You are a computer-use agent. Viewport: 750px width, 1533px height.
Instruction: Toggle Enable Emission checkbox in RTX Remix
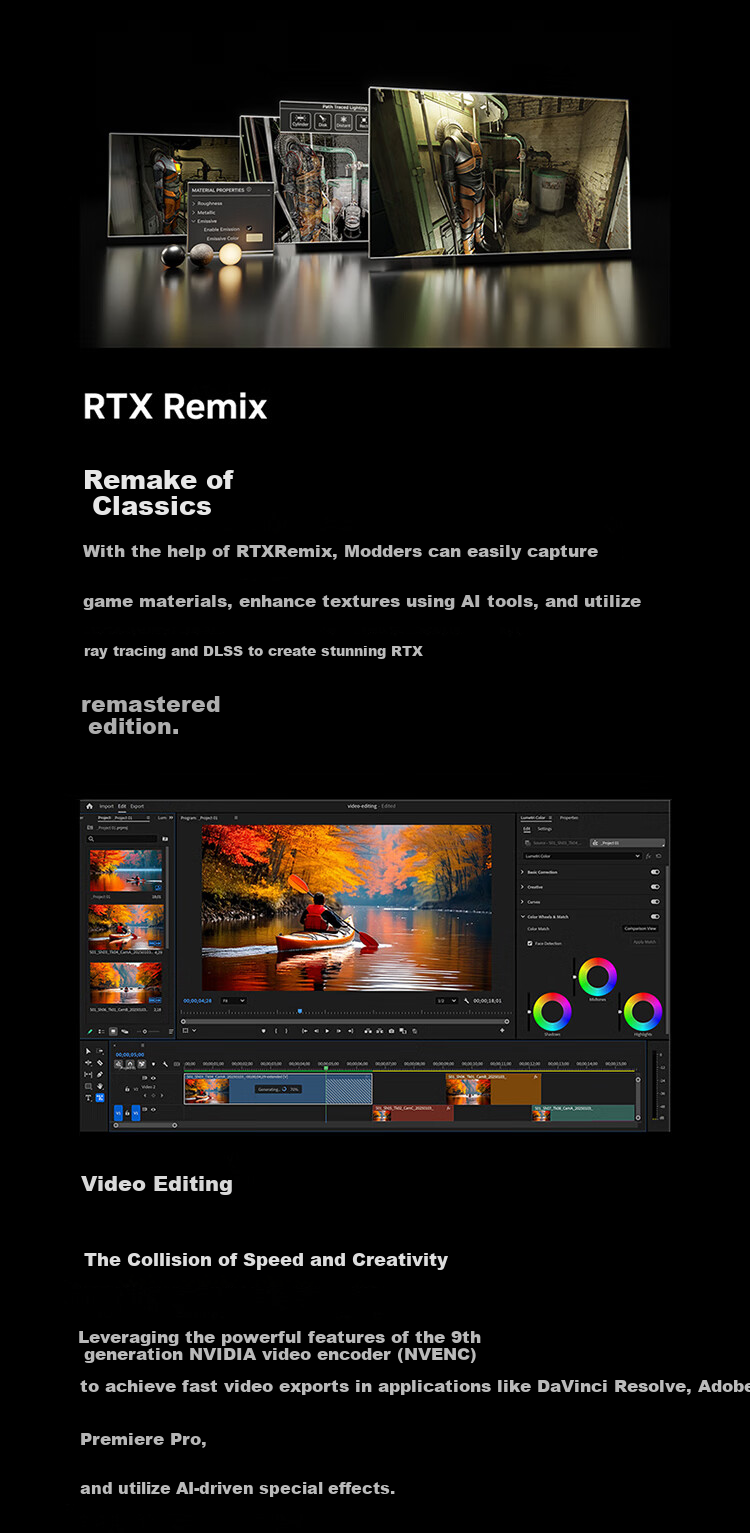click(x=249, y=229)
